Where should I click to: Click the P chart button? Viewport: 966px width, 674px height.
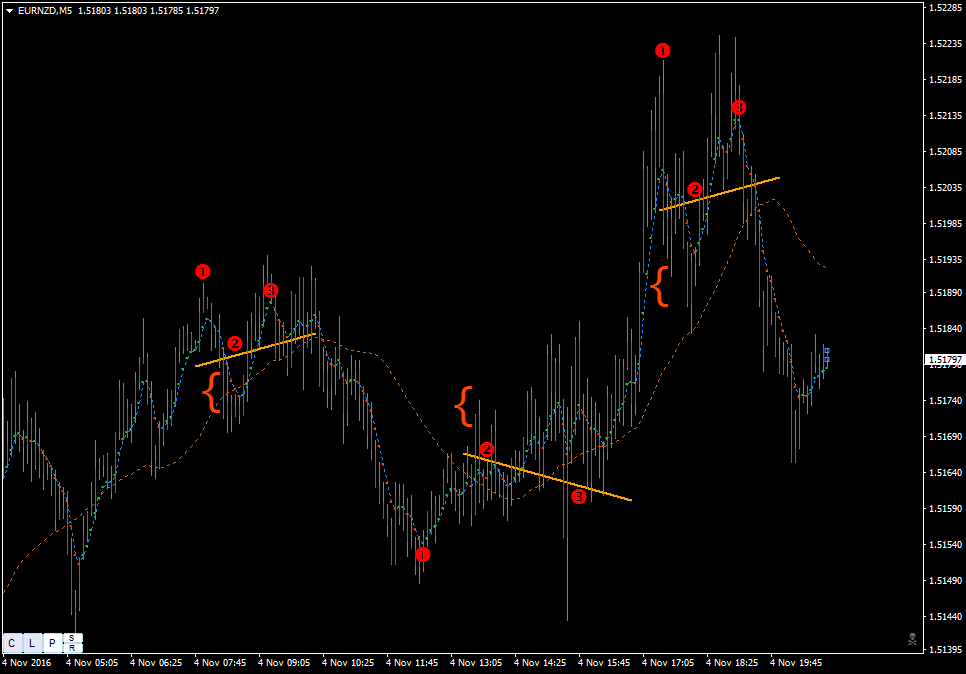(52, 643)
